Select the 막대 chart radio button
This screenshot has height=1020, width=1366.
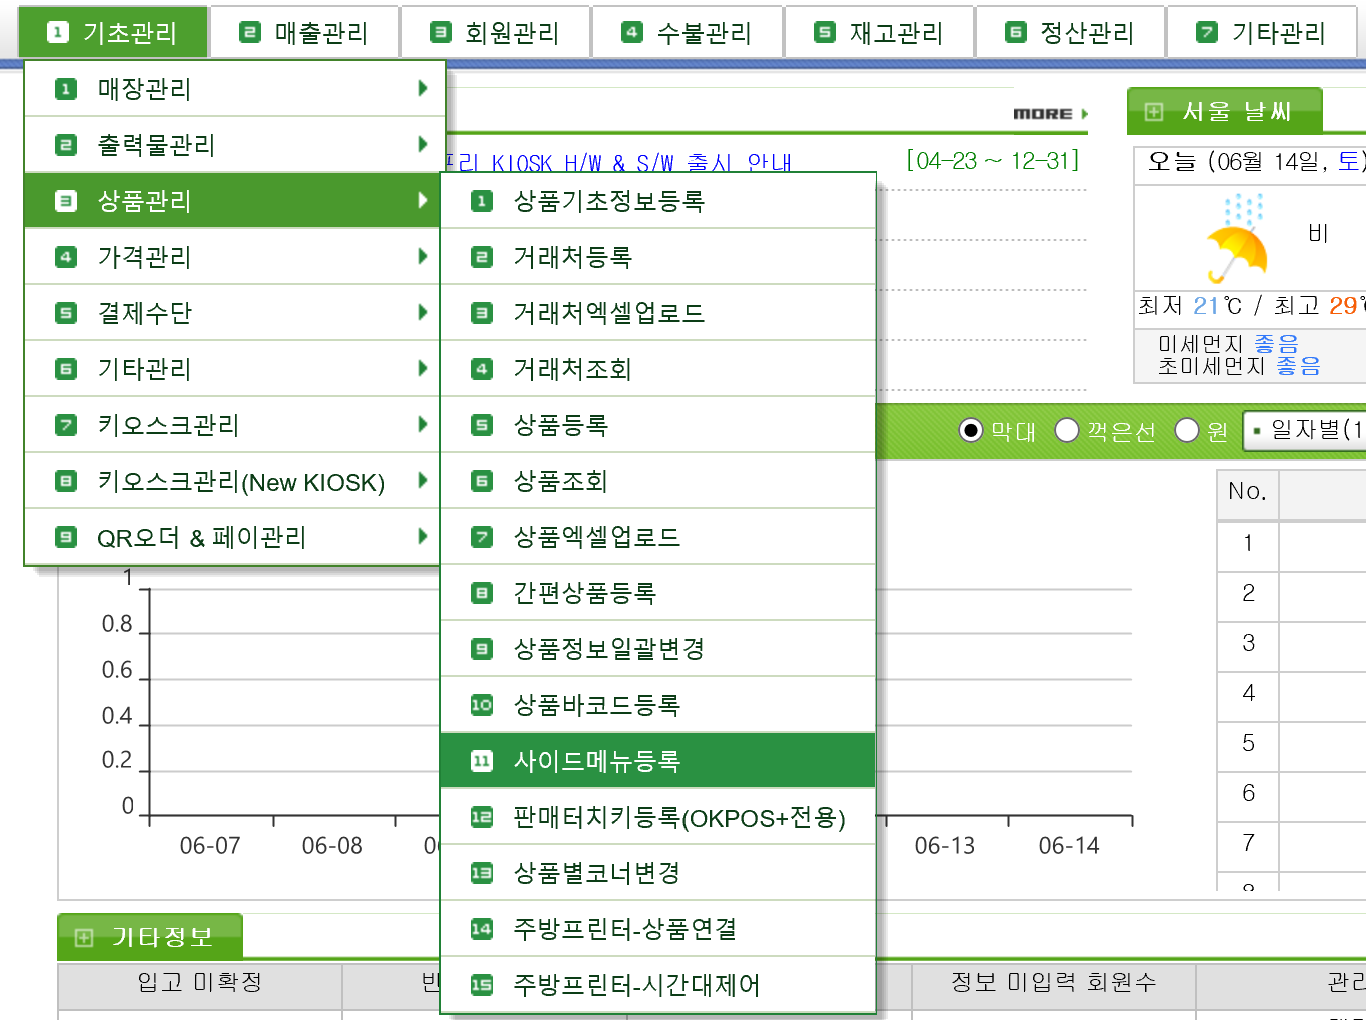pos(970,430)
